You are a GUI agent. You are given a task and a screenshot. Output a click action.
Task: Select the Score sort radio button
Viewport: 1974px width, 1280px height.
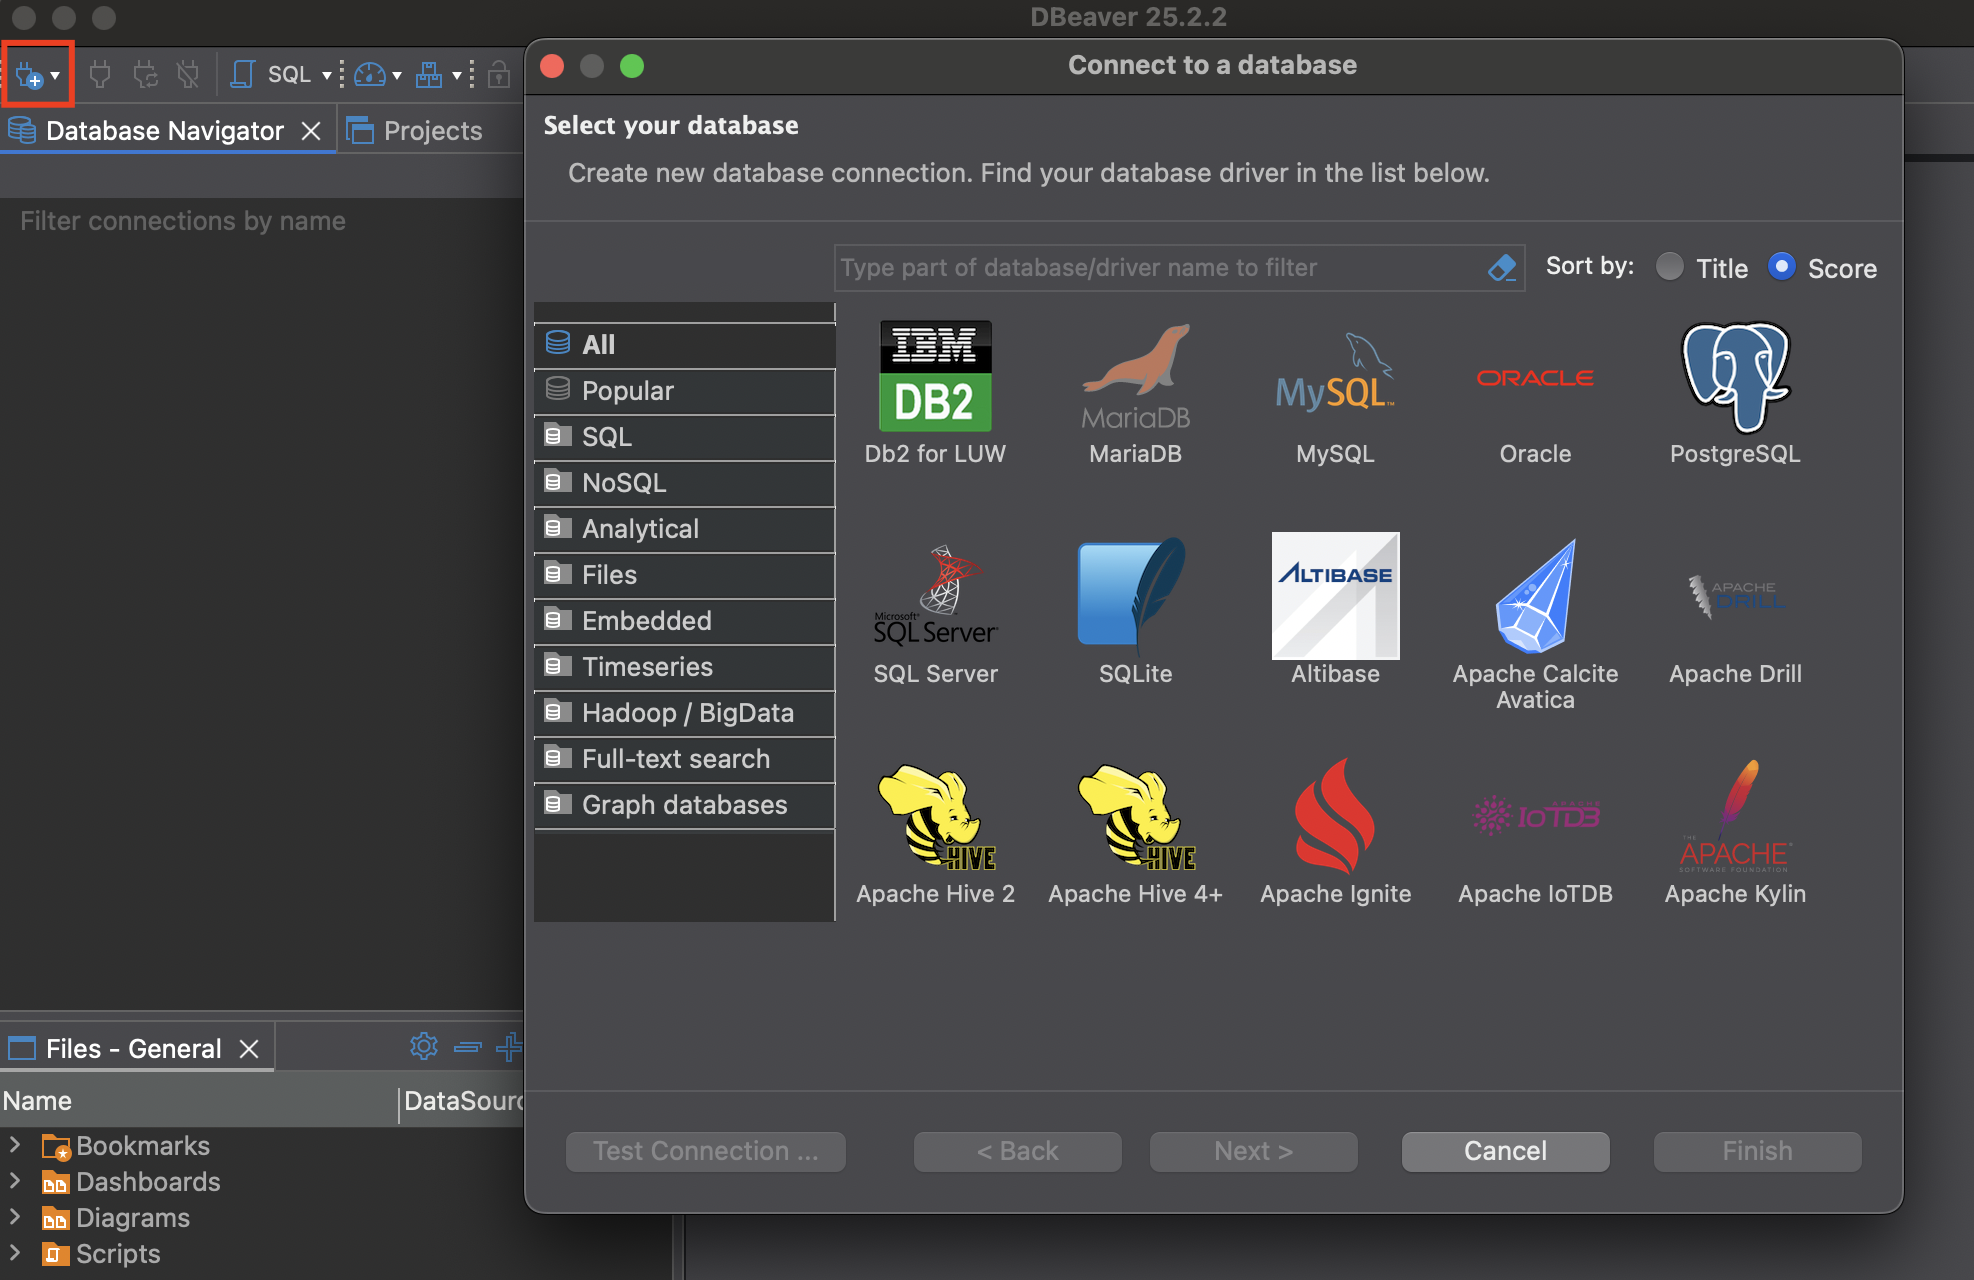pos(1782,267)
